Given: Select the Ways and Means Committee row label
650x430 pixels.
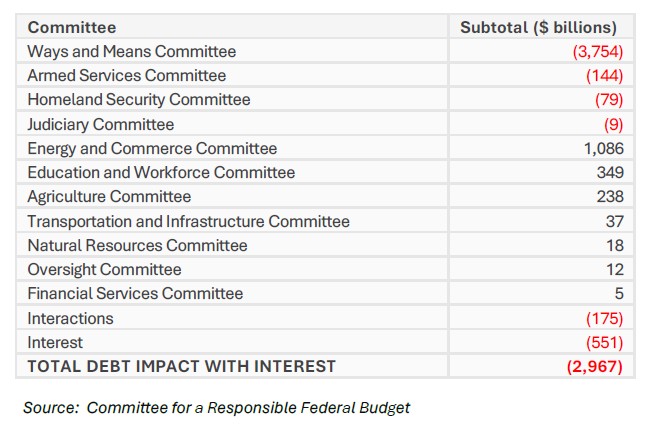Looking at the screenshot, I should [132, 51].
